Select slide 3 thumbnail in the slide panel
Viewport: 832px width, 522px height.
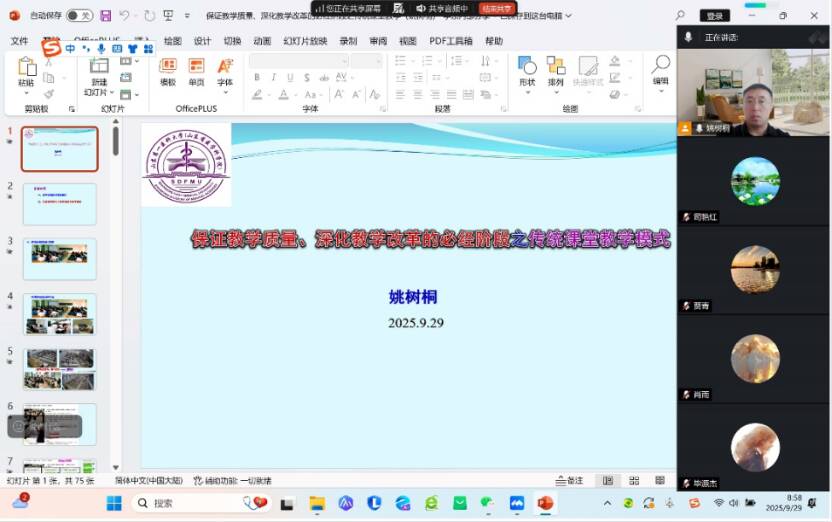[59, 259]
